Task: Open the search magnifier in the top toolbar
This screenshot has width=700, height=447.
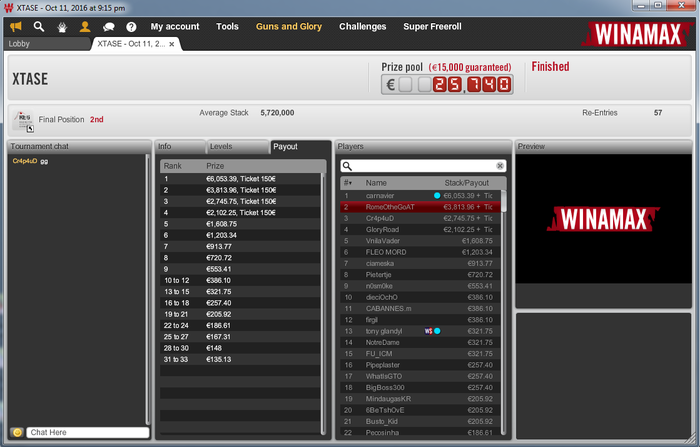Action: (39, 27)
